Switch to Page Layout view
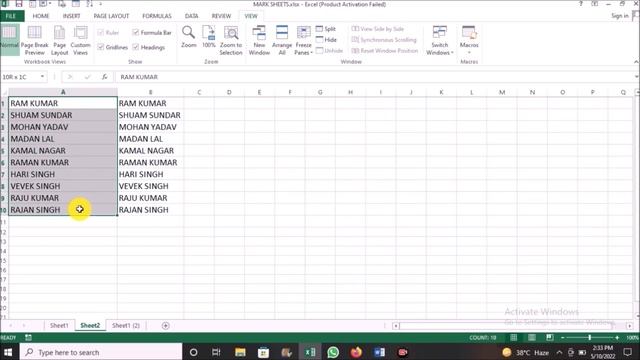640x360 pixels. 59,40
